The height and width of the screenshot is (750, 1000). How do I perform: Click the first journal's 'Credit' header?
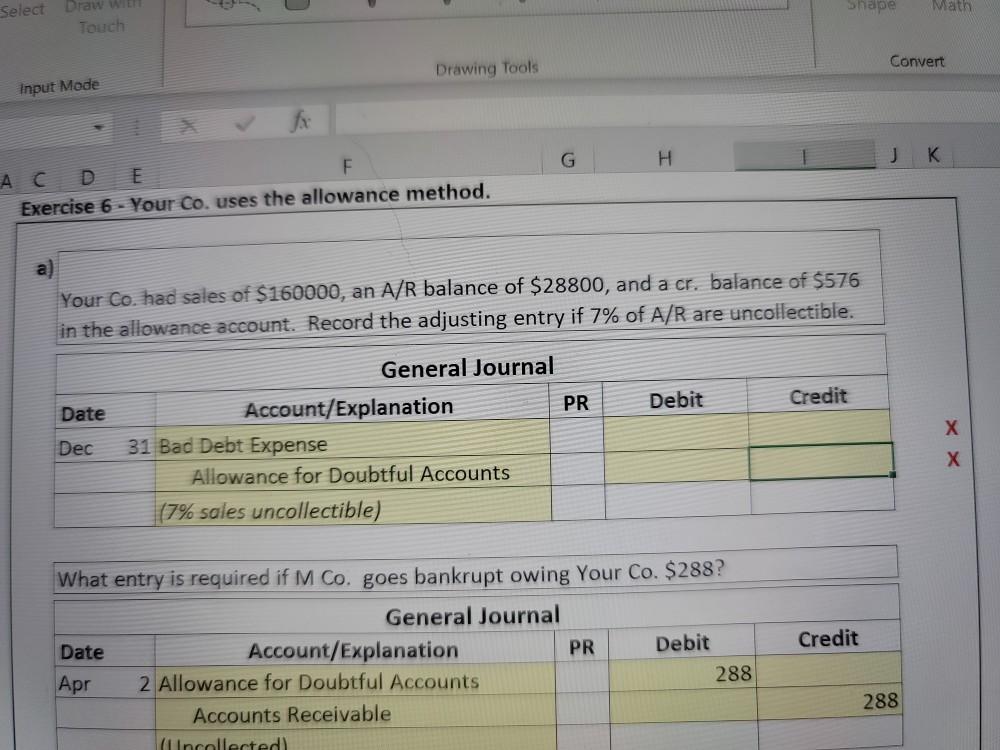coord(818,397)
